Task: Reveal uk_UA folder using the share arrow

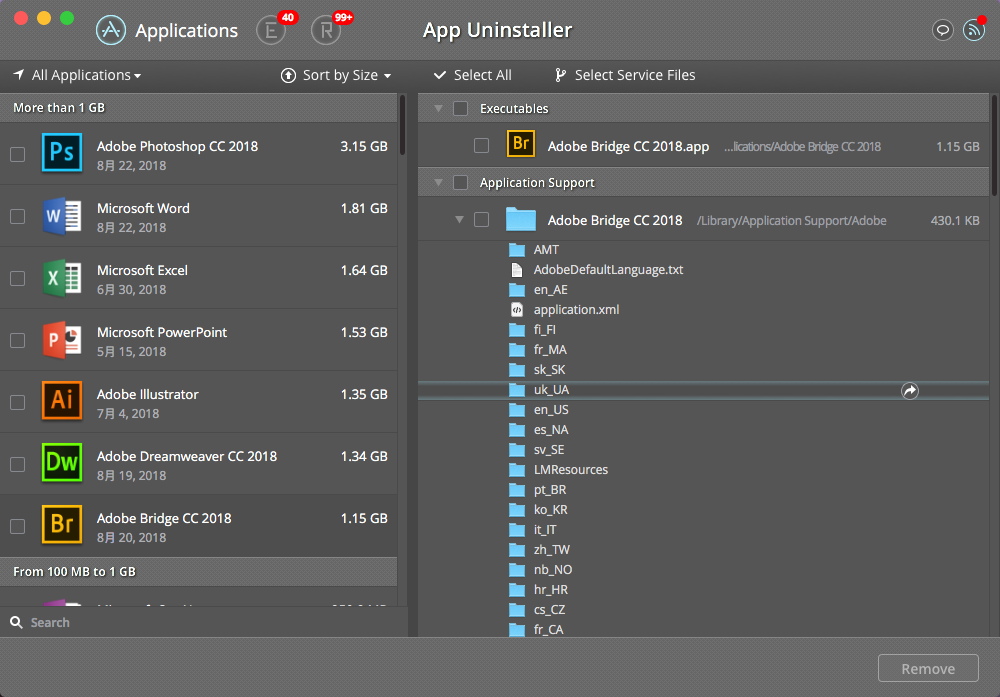Action: pos(910,391)
